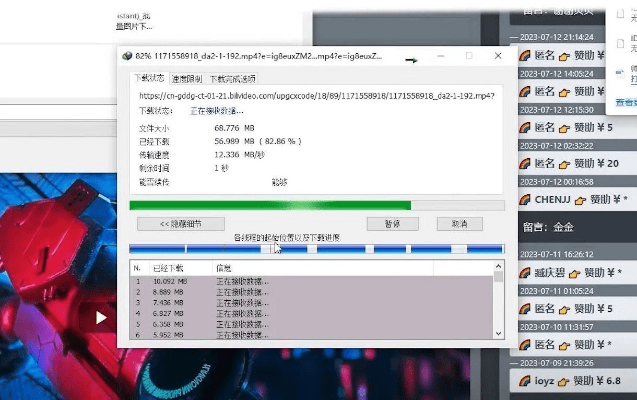
Task: Click the 2023-07-11 16:26:12 timestamp
Action: coord(557,255)
